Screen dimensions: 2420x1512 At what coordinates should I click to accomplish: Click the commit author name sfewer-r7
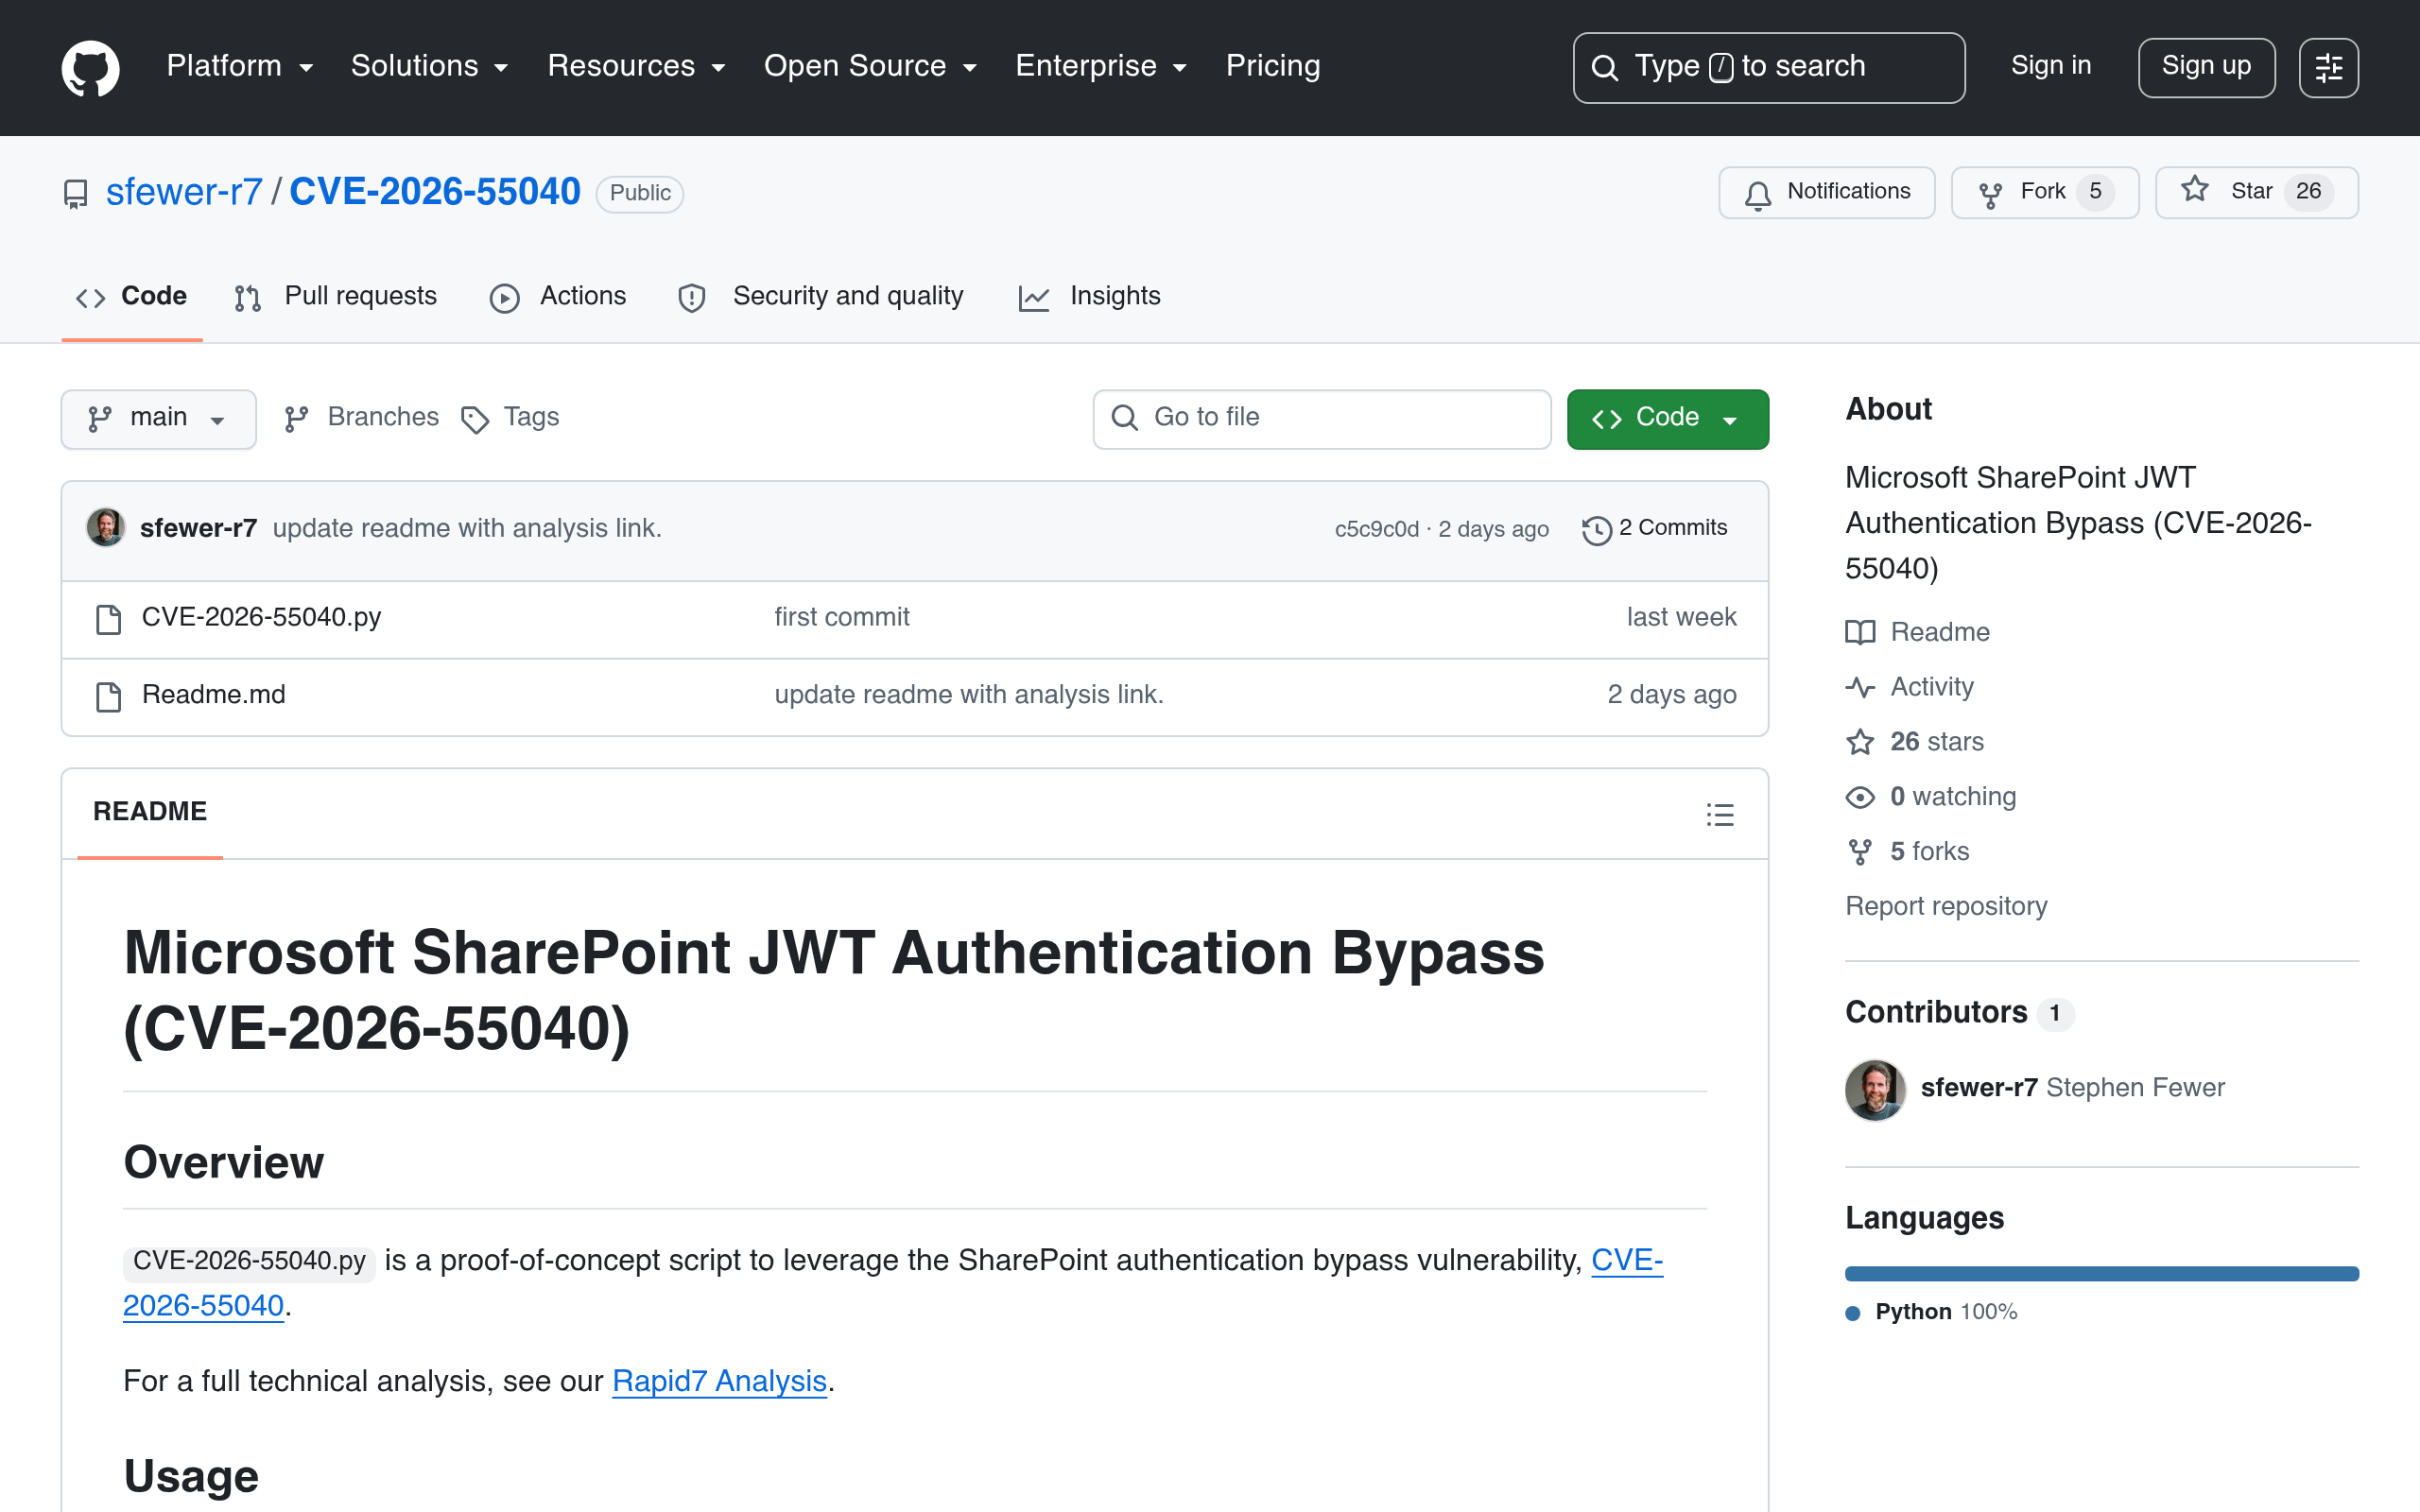(x=198, y=528)
